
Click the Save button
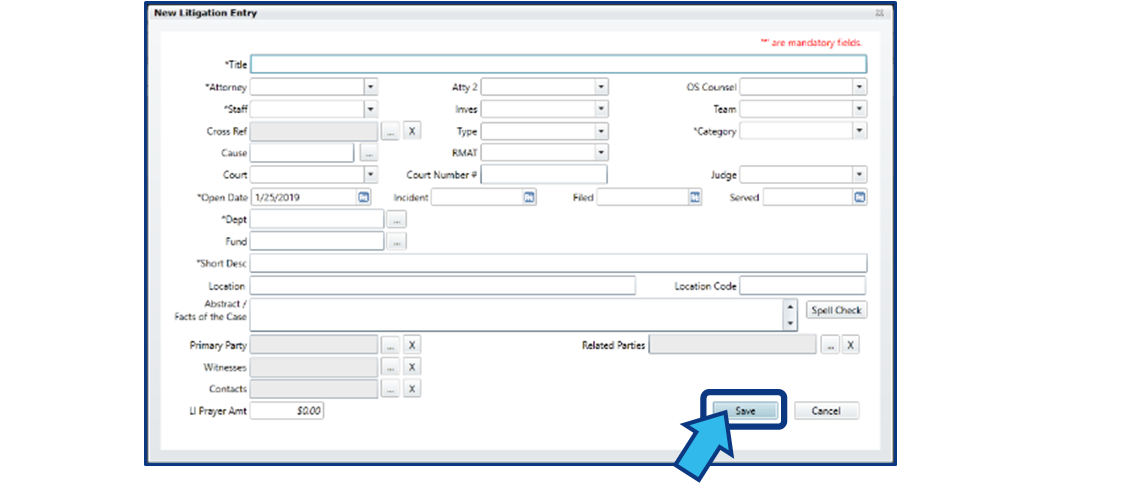745,411
